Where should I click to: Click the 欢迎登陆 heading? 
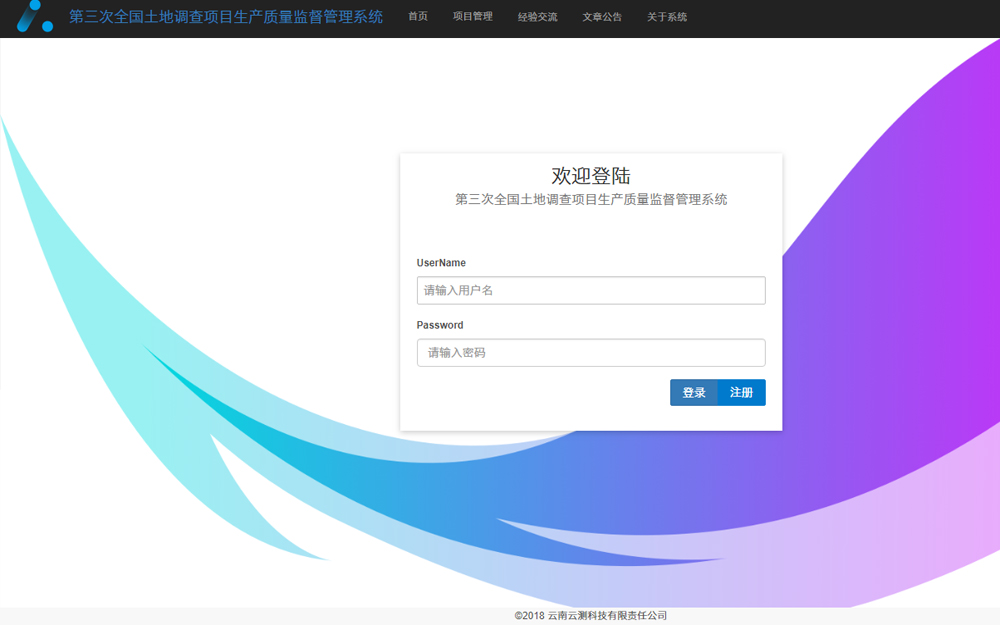point(591,175)
